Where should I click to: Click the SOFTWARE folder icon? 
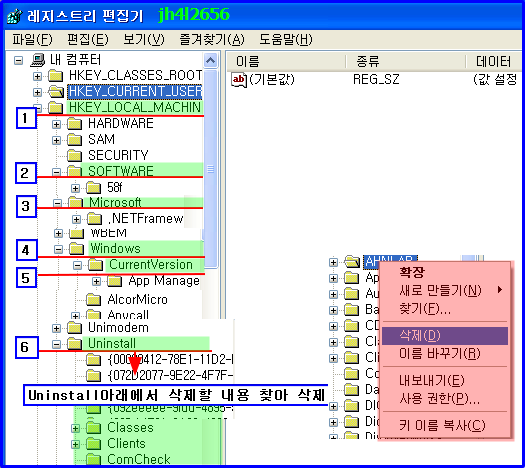click(75, 171)
